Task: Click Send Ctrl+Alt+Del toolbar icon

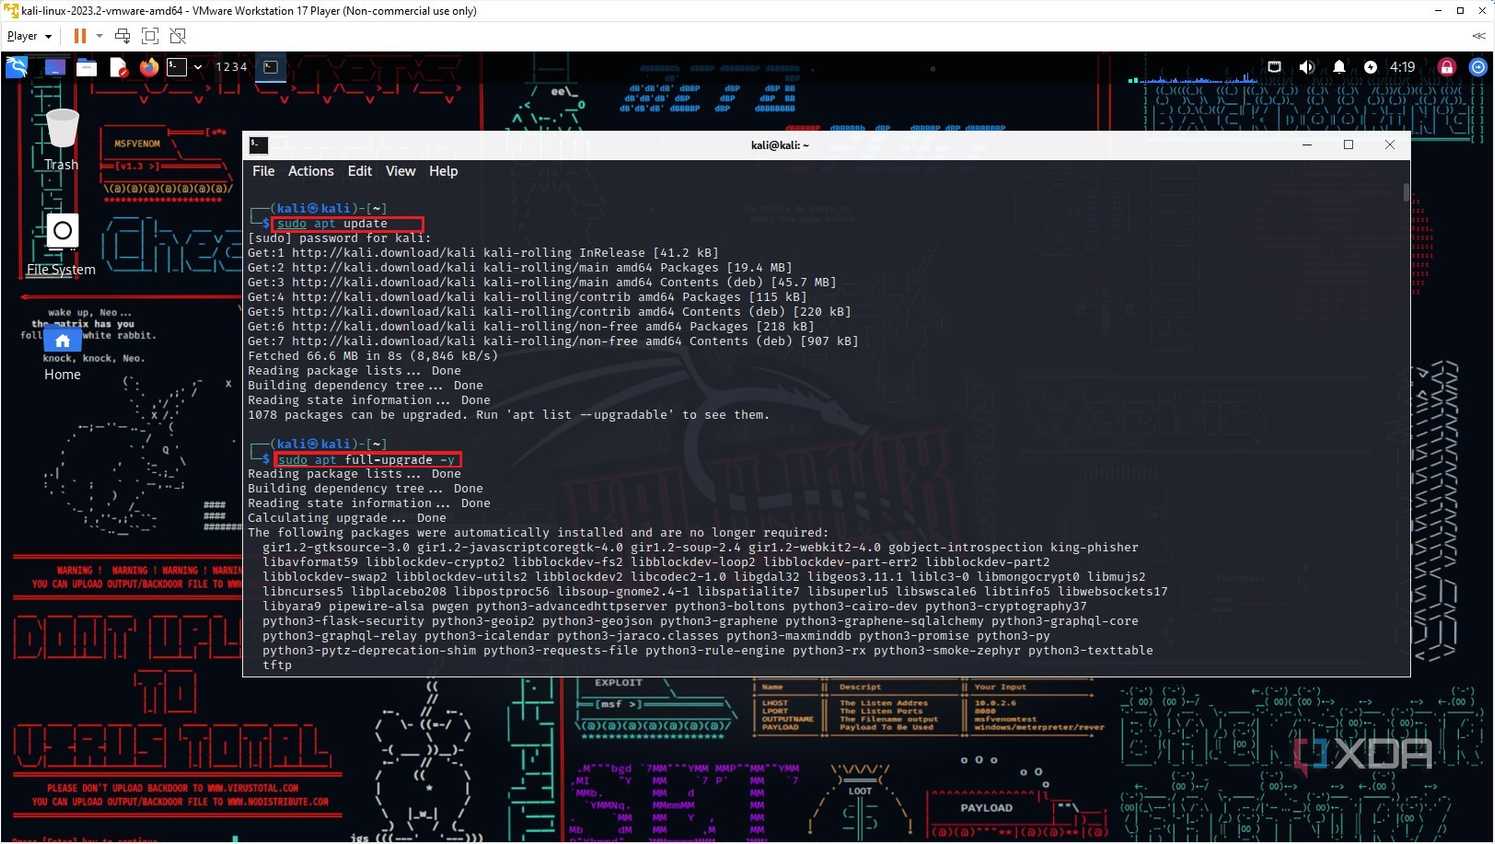Action: (x=123, y=36)
